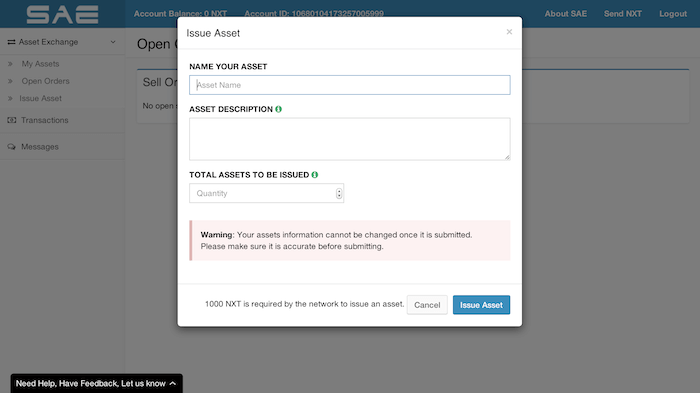Expand the Need Help feedback bar
Screen dimensions: 700x393
coord(96,384)
